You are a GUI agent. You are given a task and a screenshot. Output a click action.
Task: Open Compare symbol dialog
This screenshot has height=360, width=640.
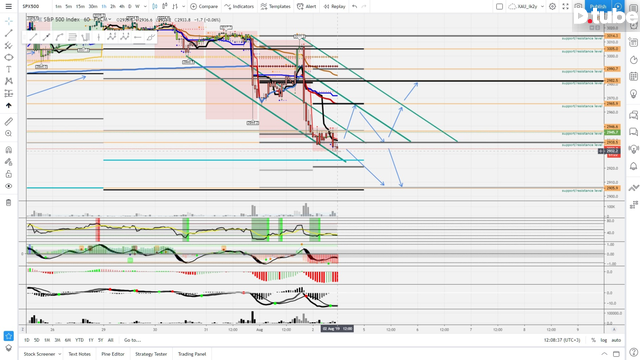pyautogui.click(x=204, y=7)
